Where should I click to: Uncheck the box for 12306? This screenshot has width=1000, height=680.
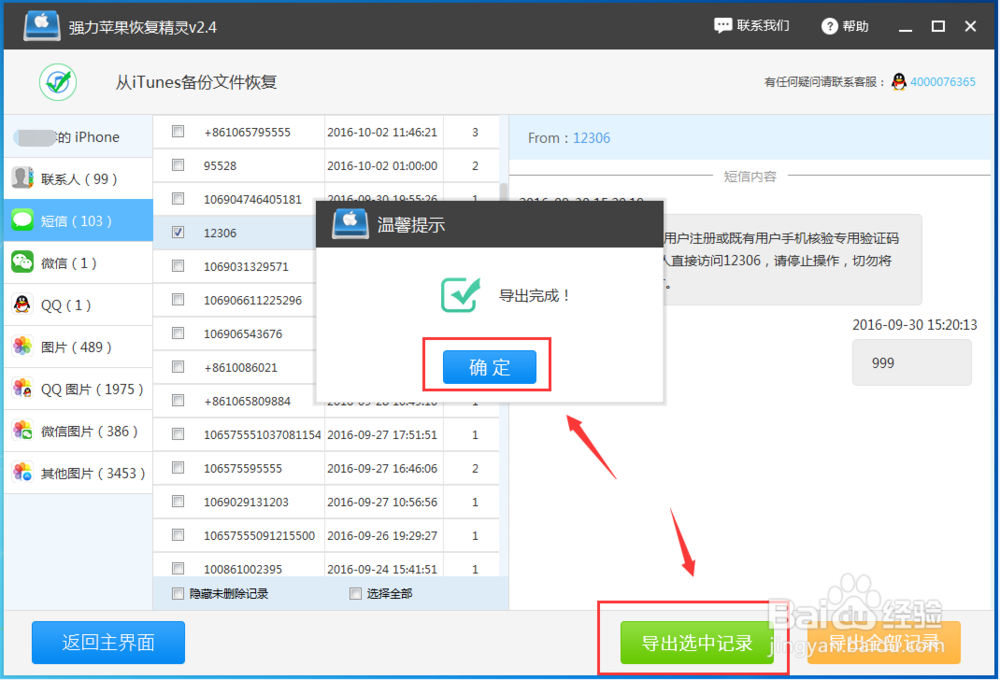click(x=178, y=232)
